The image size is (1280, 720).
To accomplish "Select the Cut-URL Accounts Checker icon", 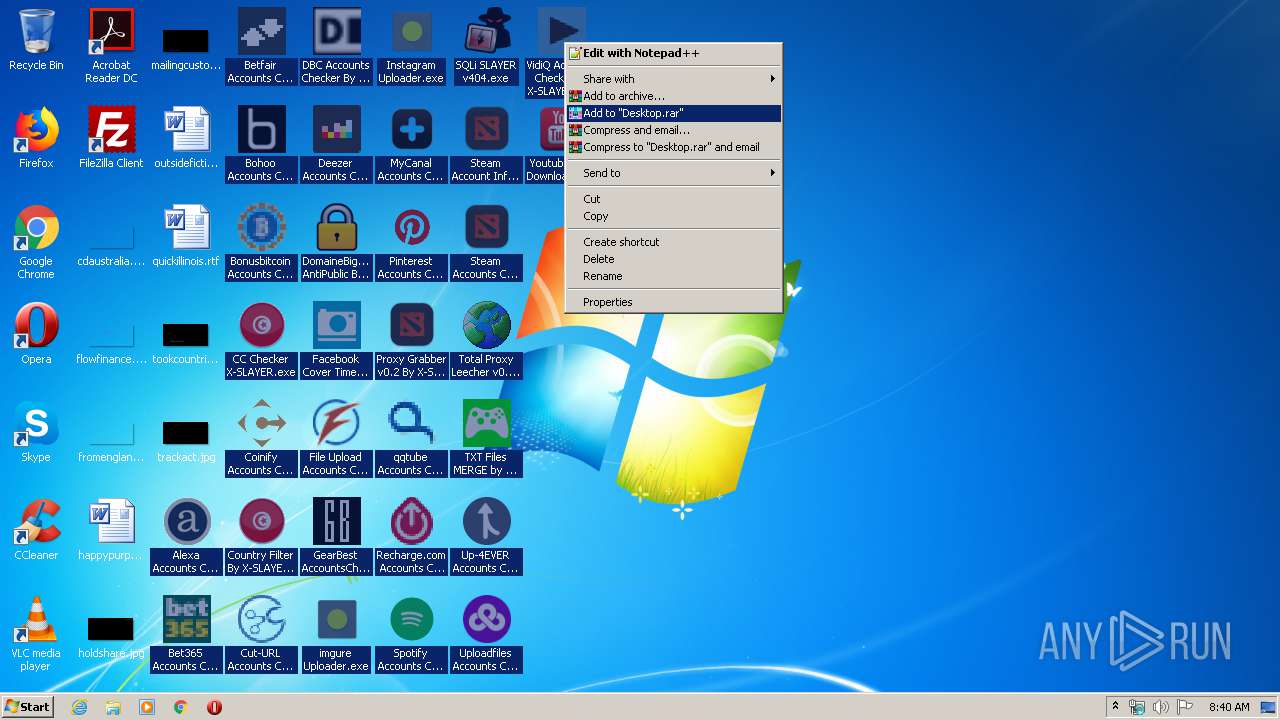I will click(x=261, y=634).
